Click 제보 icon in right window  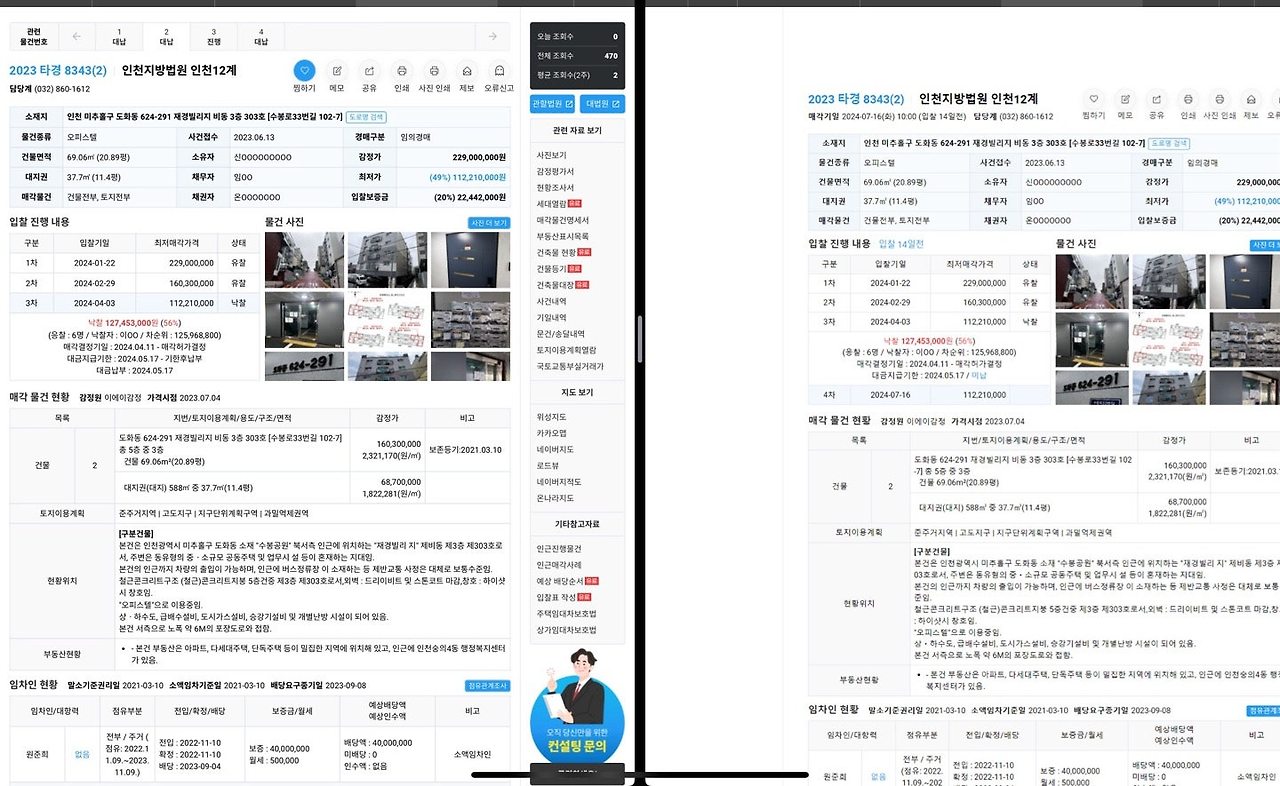1251,99
